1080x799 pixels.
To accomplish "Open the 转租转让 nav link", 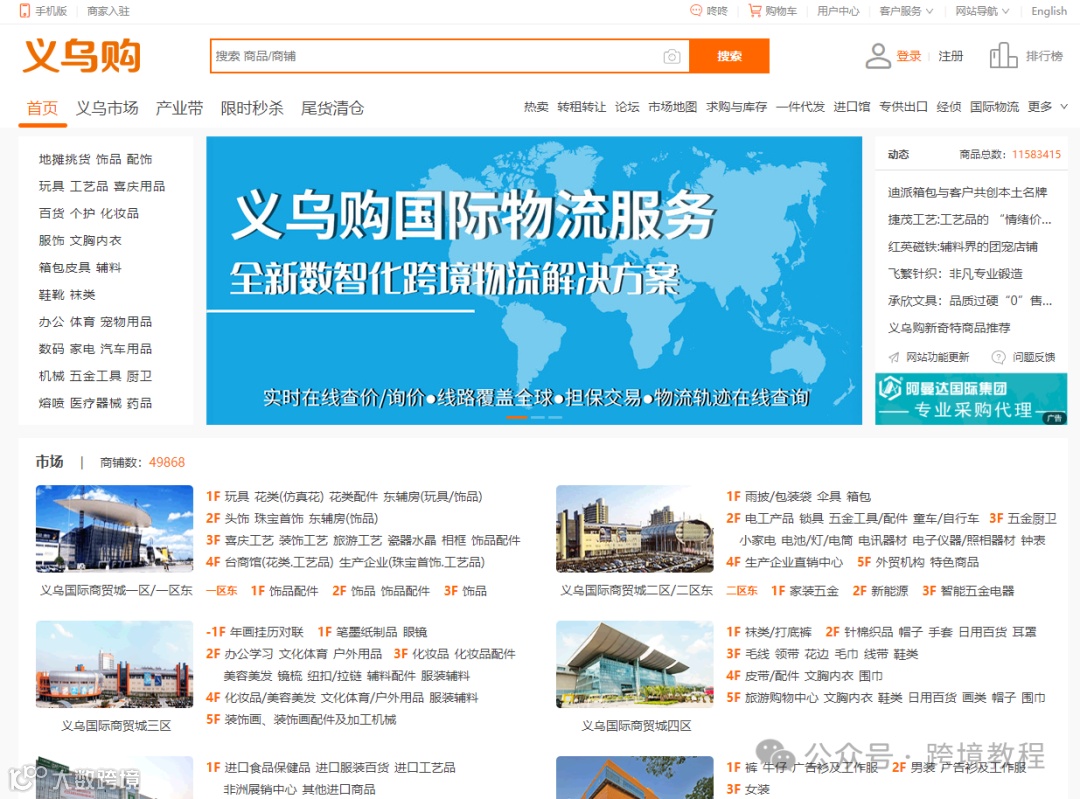I will point(582,107).
